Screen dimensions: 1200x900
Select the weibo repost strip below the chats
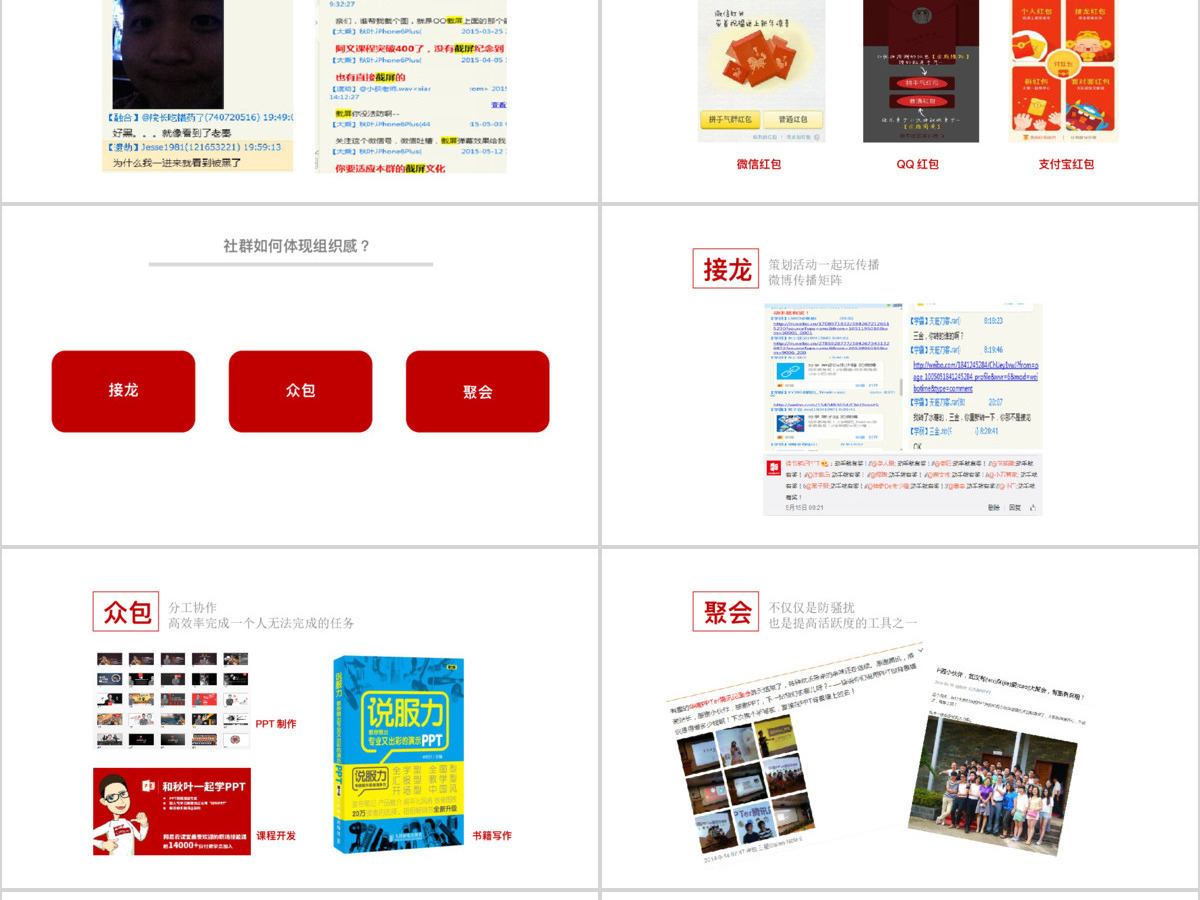coord(903,484)
